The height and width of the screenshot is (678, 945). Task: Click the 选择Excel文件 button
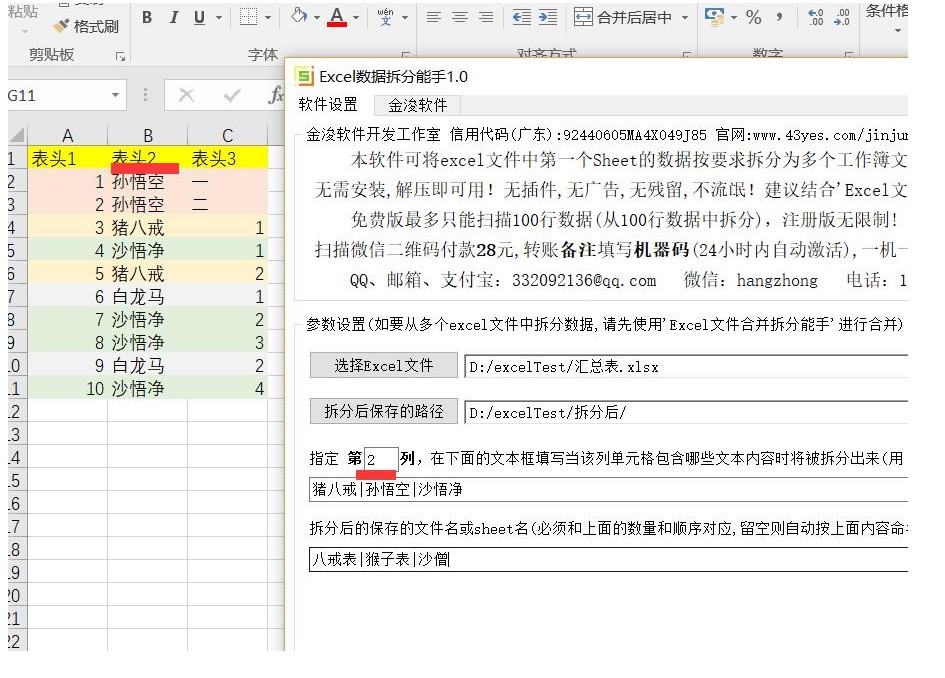(383, 366)
